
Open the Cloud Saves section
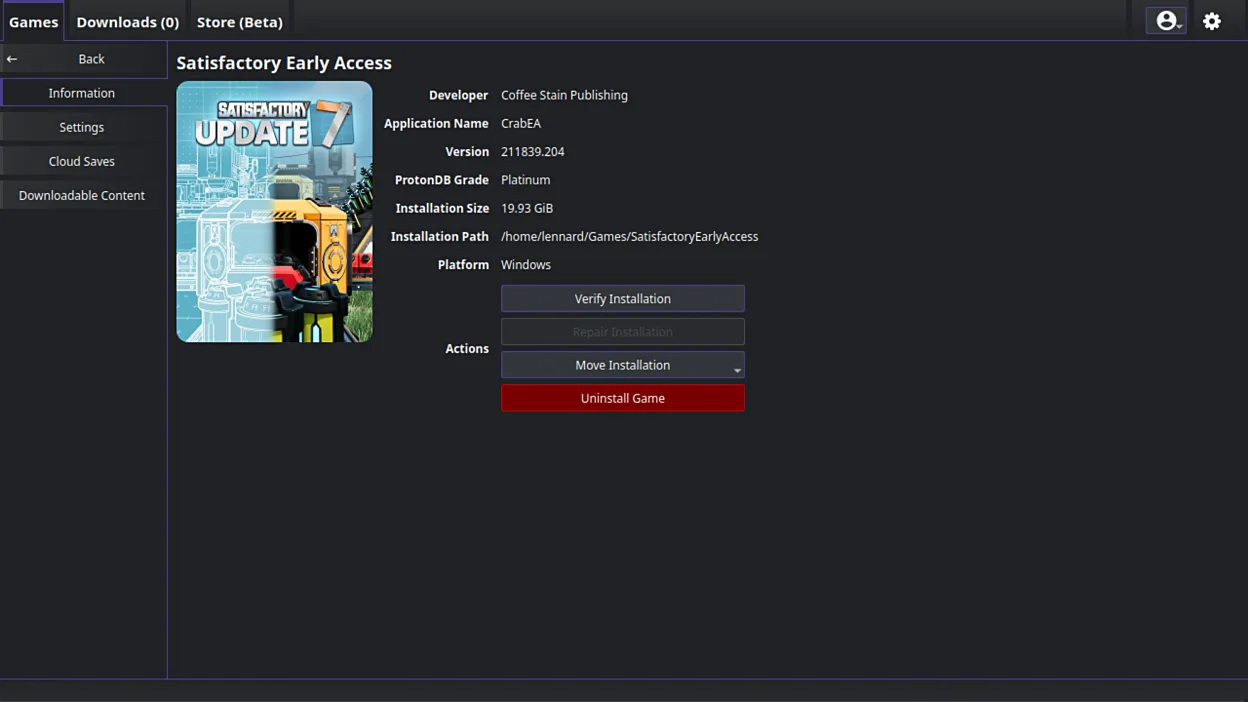81,161
